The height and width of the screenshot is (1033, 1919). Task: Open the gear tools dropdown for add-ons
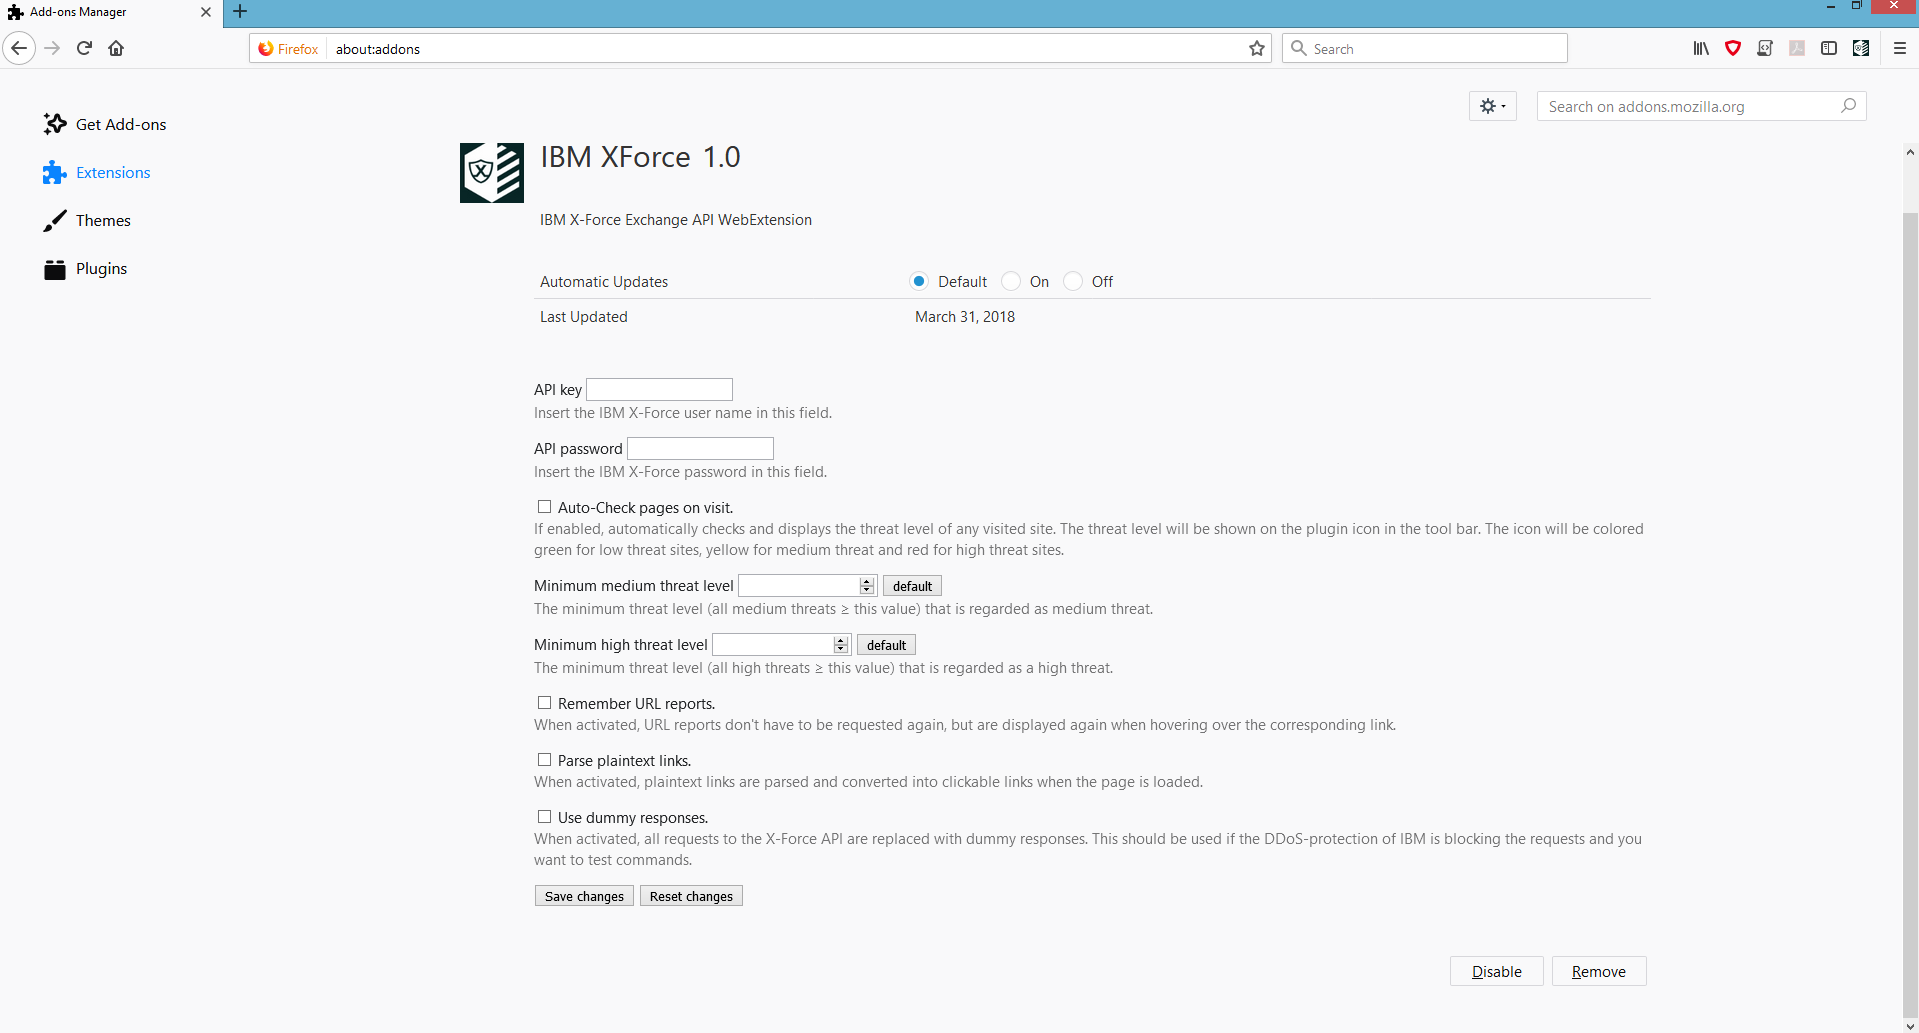pyautogui.click(x=1493, y=106)
